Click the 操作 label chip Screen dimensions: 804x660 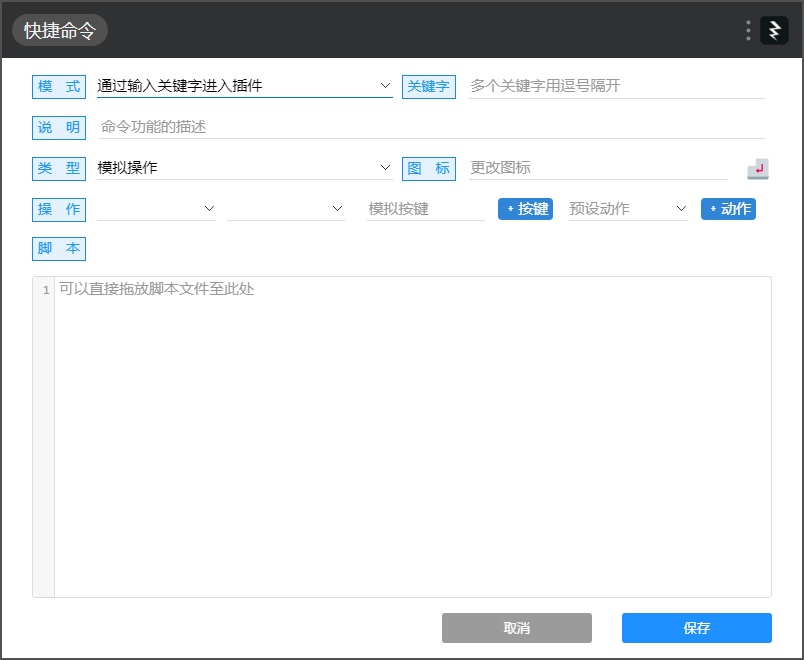(58, 209)
